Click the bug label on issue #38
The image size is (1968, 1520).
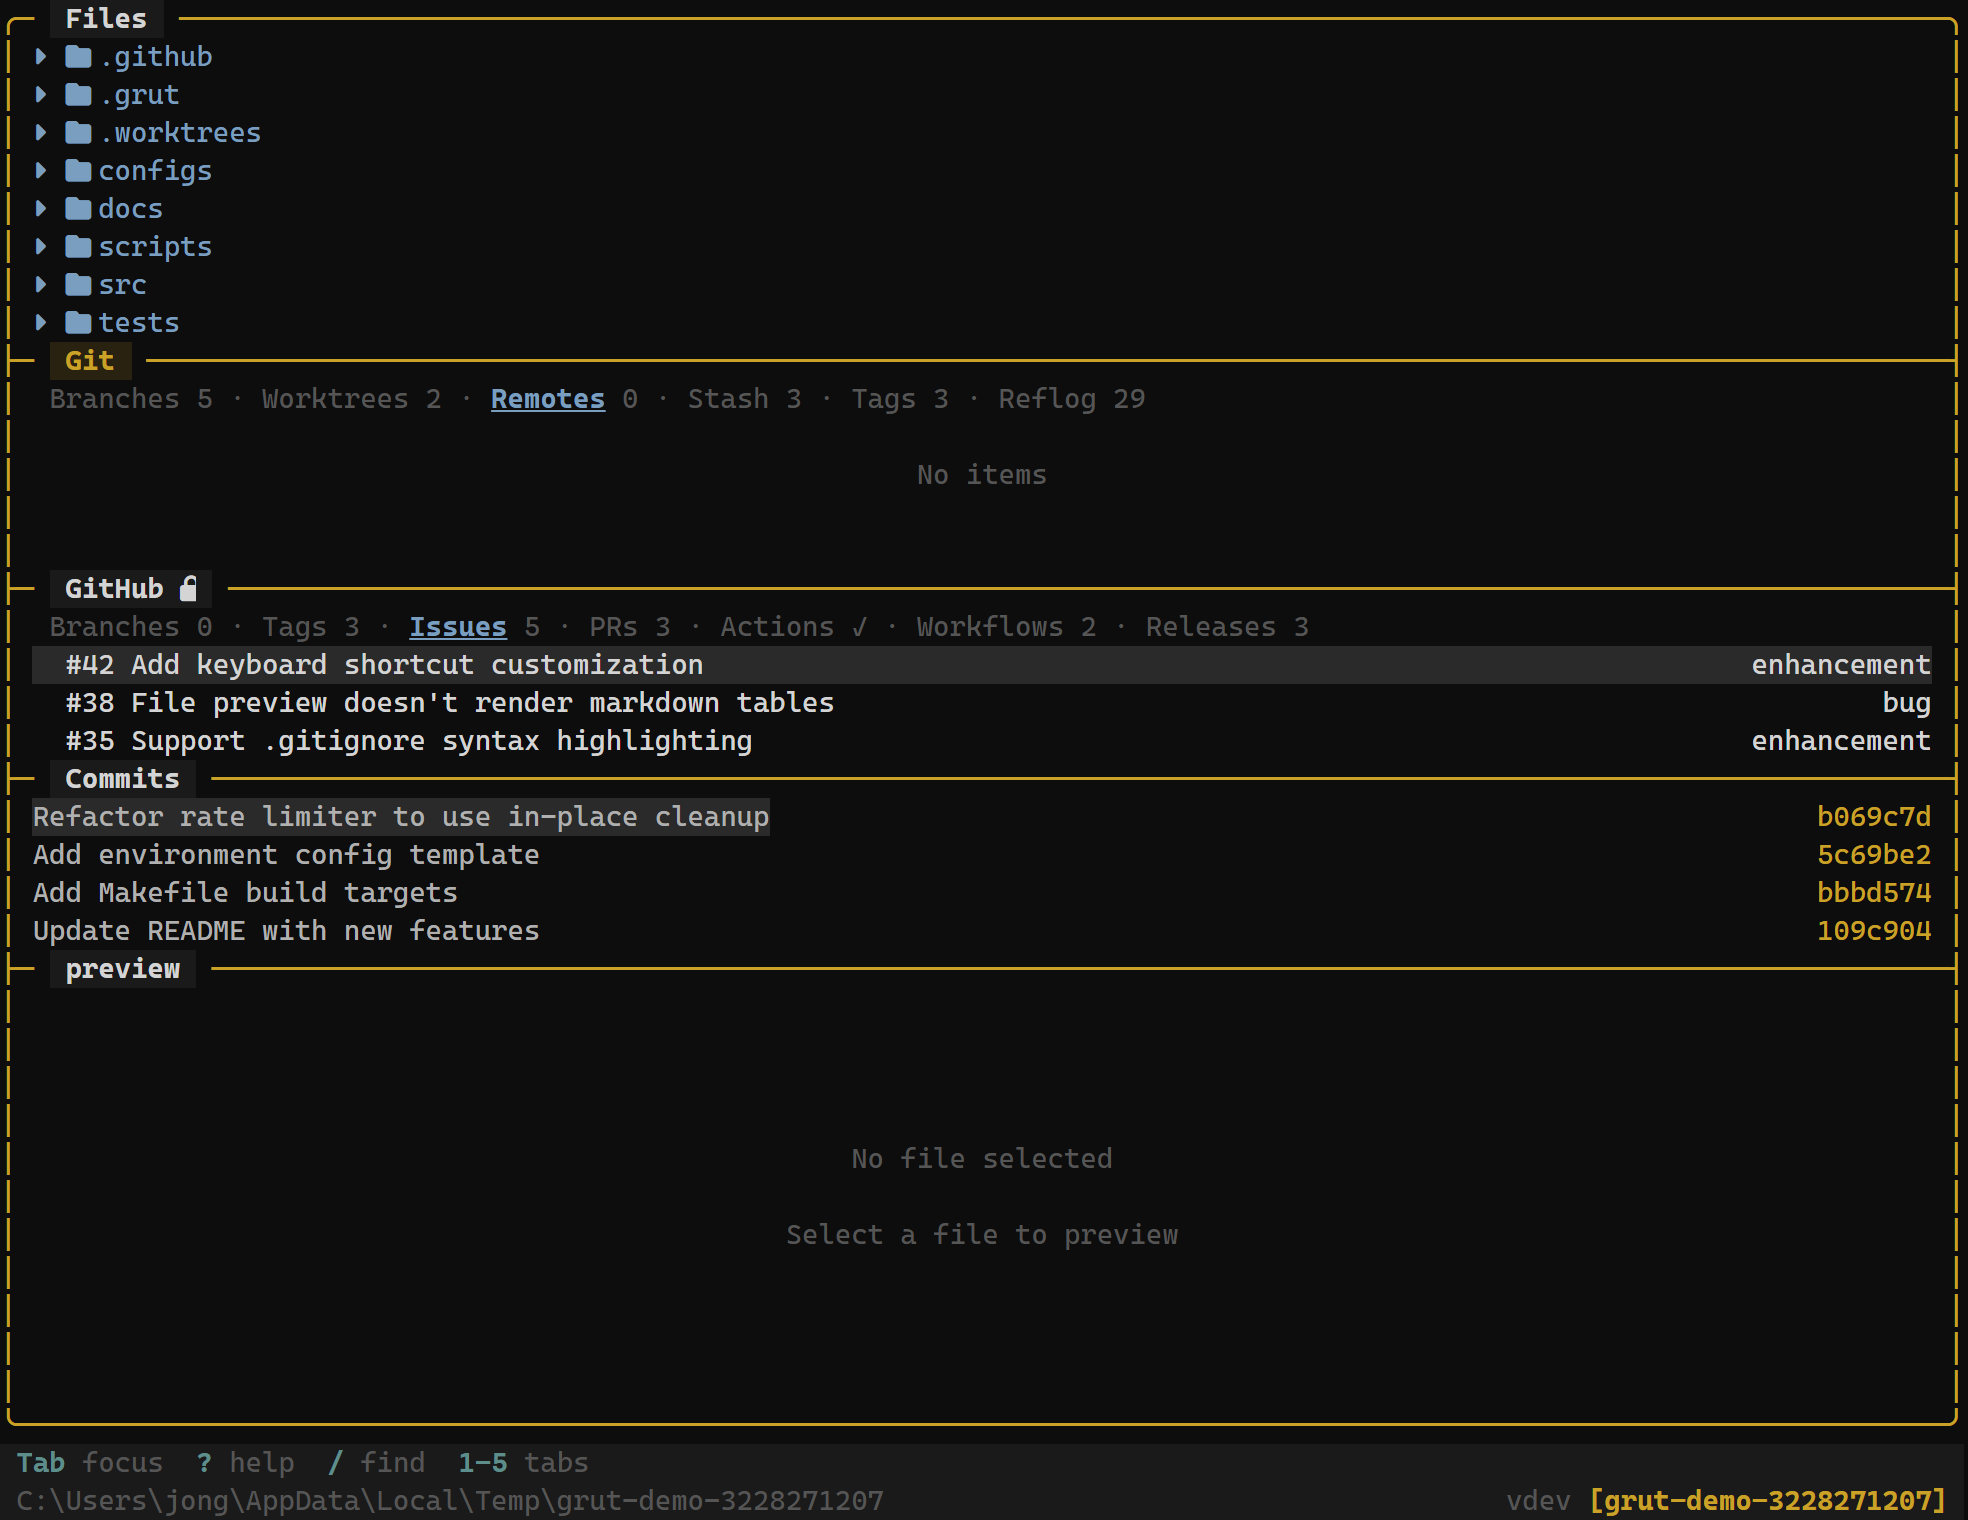(1906, 703)
